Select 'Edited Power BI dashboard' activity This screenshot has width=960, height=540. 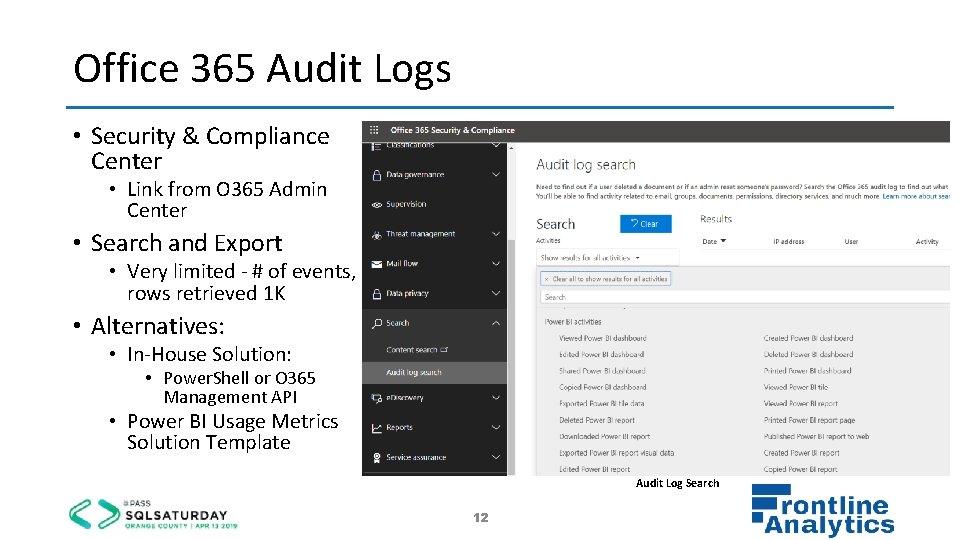tap(601, 354)
